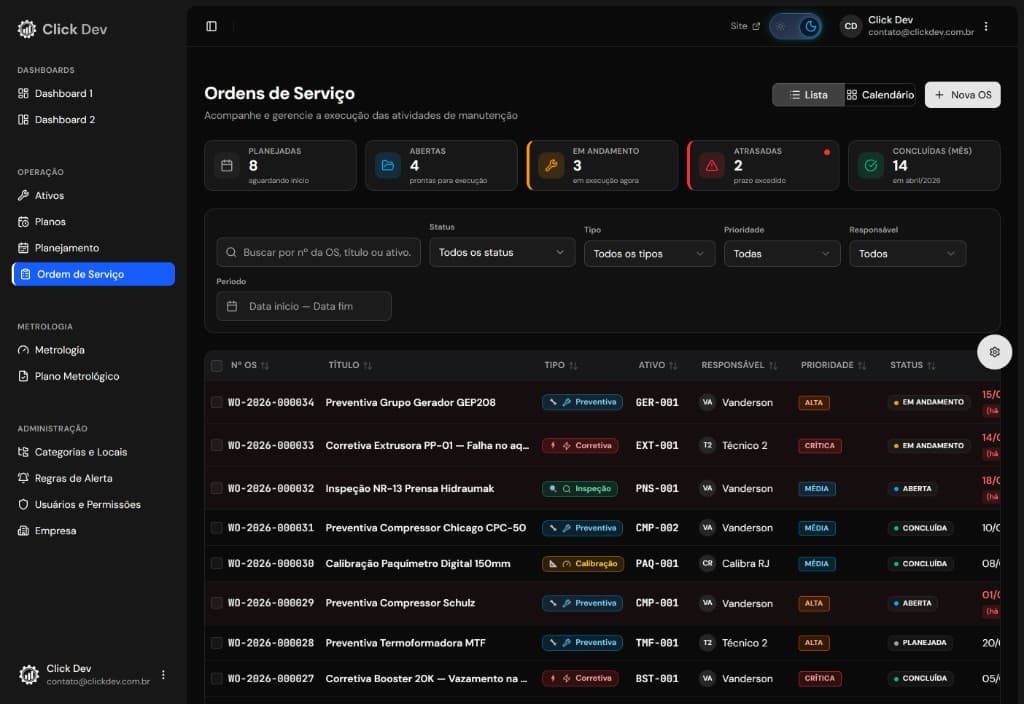Click the calendar icon in Período field
This screenshot has width=1024, height=704.
(x=232, y=306)
